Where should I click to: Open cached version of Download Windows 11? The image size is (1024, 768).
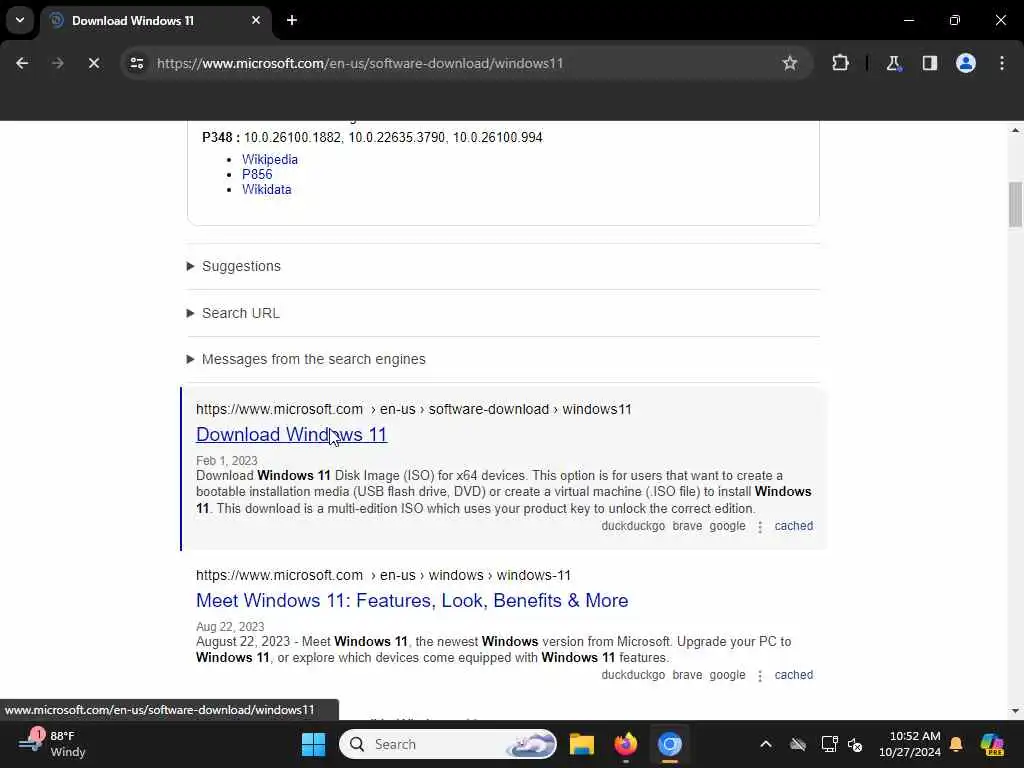[793, 526]
